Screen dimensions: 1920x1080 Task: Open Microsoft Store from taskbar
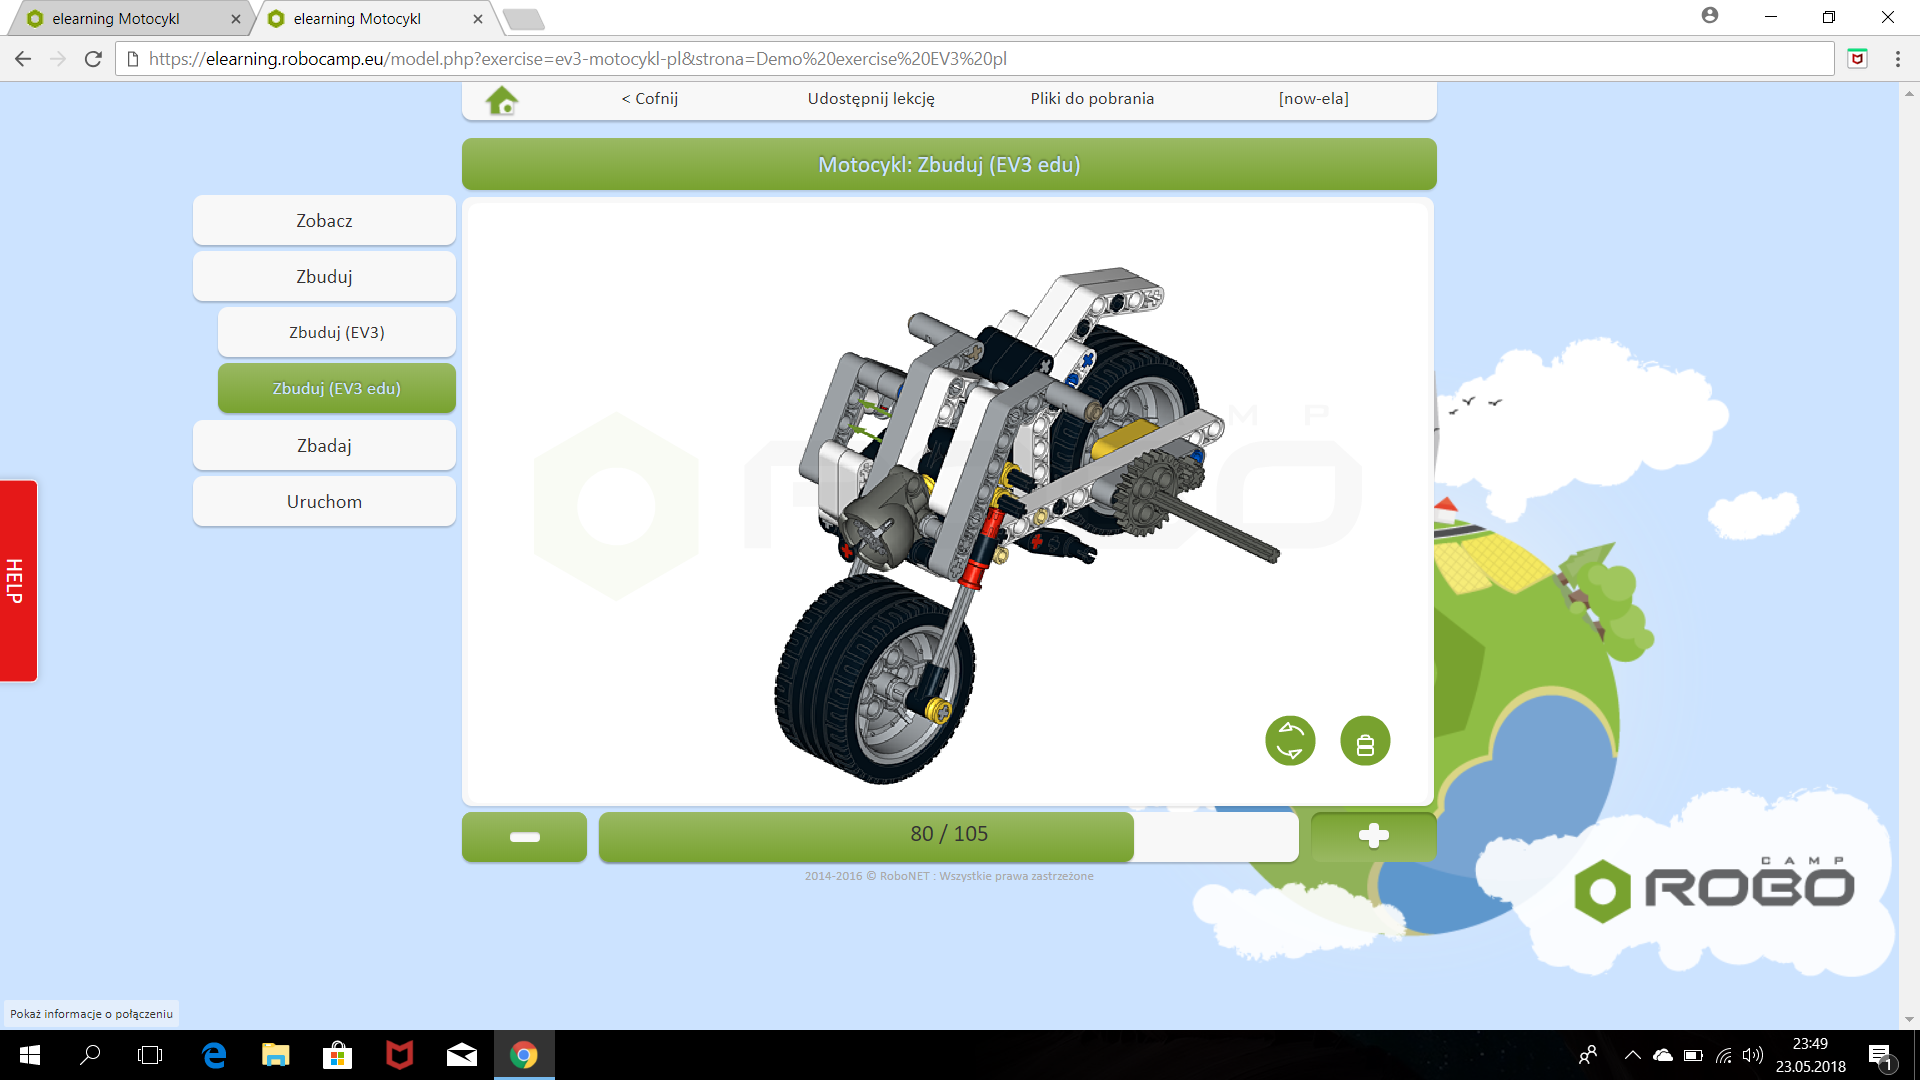[338, 1055]
